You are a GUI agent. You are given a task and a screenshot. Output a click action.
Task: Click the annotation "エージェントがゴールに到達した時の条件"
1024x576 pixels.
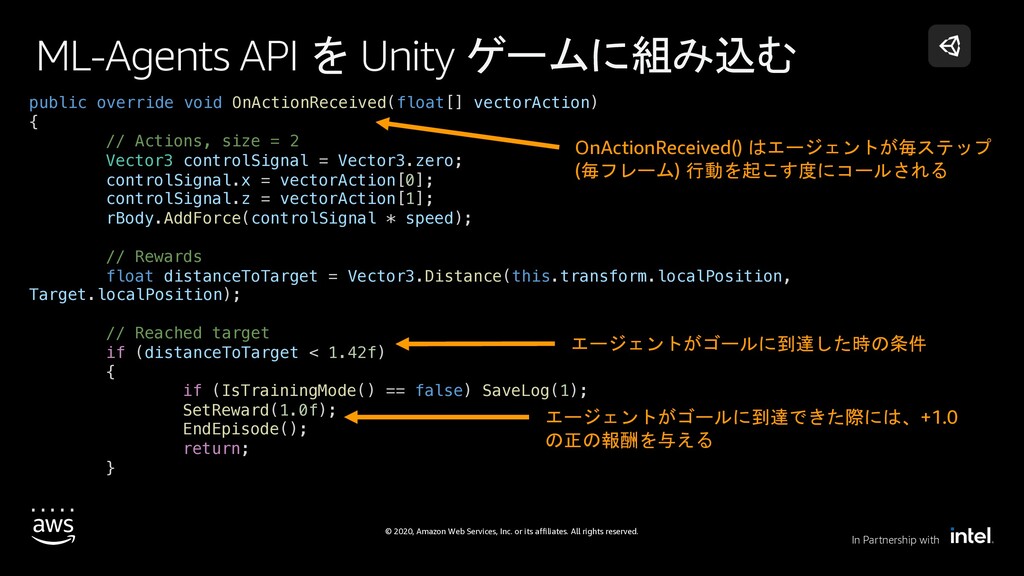tap(748, 344)
